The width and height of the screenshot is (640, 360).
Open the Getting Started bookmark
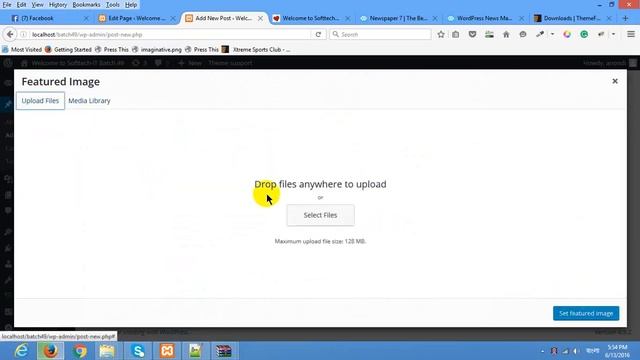pos(68,49)
